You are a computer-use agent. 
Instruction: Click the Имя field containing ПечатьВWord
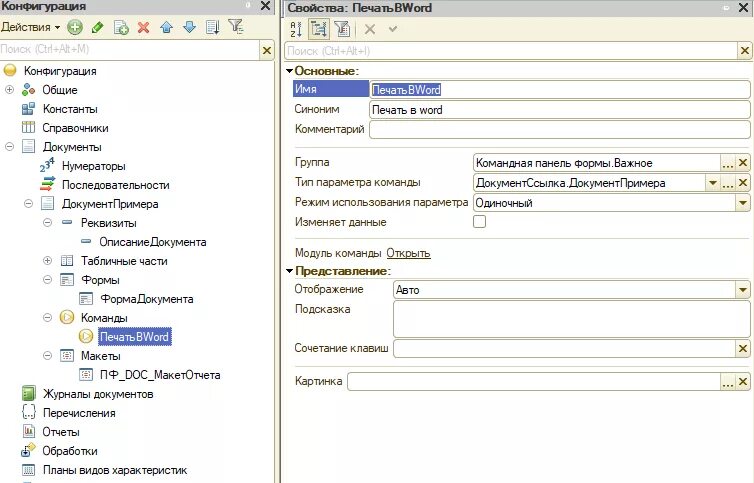[x=560, y=89]
